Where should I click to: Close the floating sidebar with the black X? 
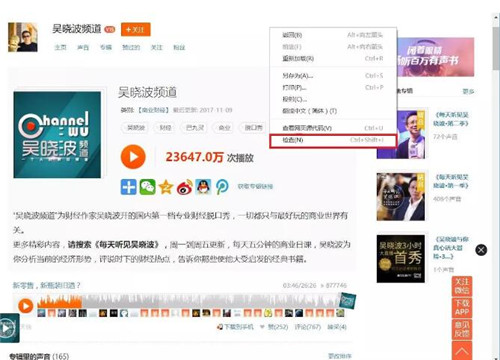[x=481, y=250]
